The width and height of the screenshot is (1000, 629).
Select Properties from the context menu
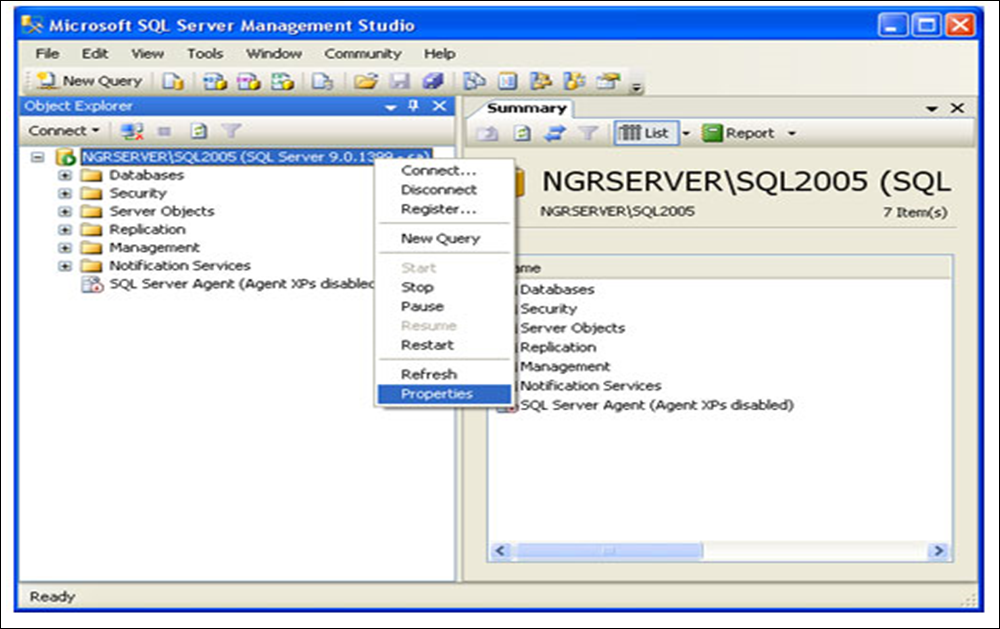pos(436,394)
